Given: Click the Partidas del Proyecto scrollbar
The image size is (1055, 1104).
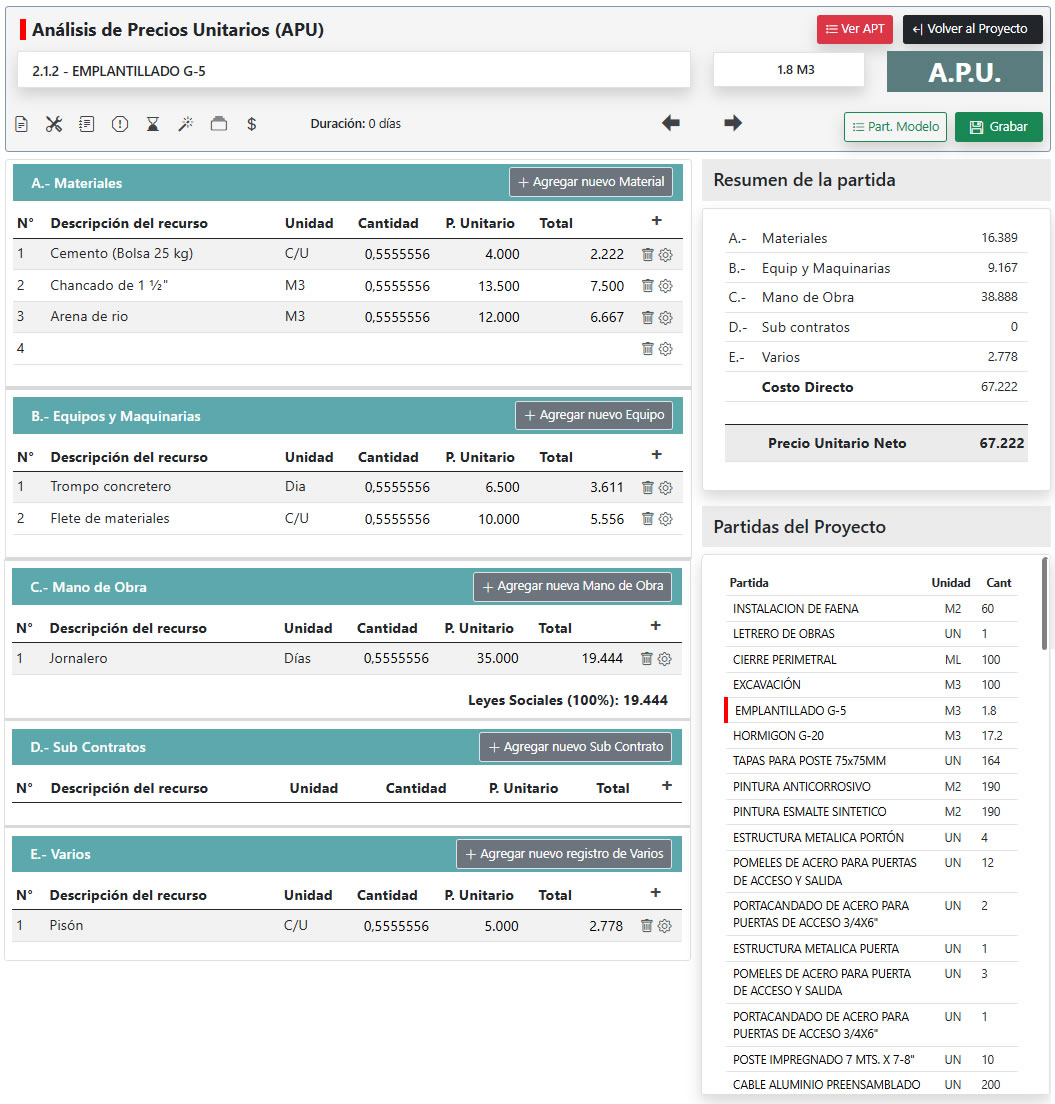Looking at the screenshot, I should tap(1044, 604).
